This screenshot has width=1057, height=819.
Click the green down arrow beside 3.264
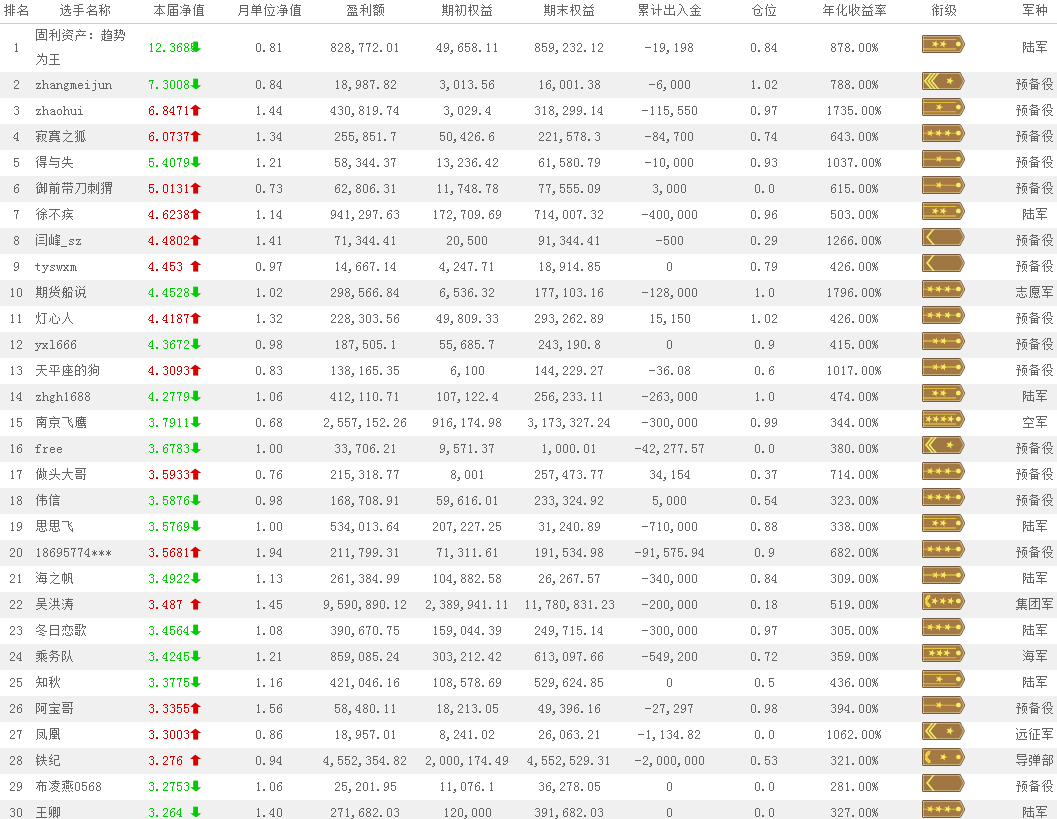coord(195,812)
